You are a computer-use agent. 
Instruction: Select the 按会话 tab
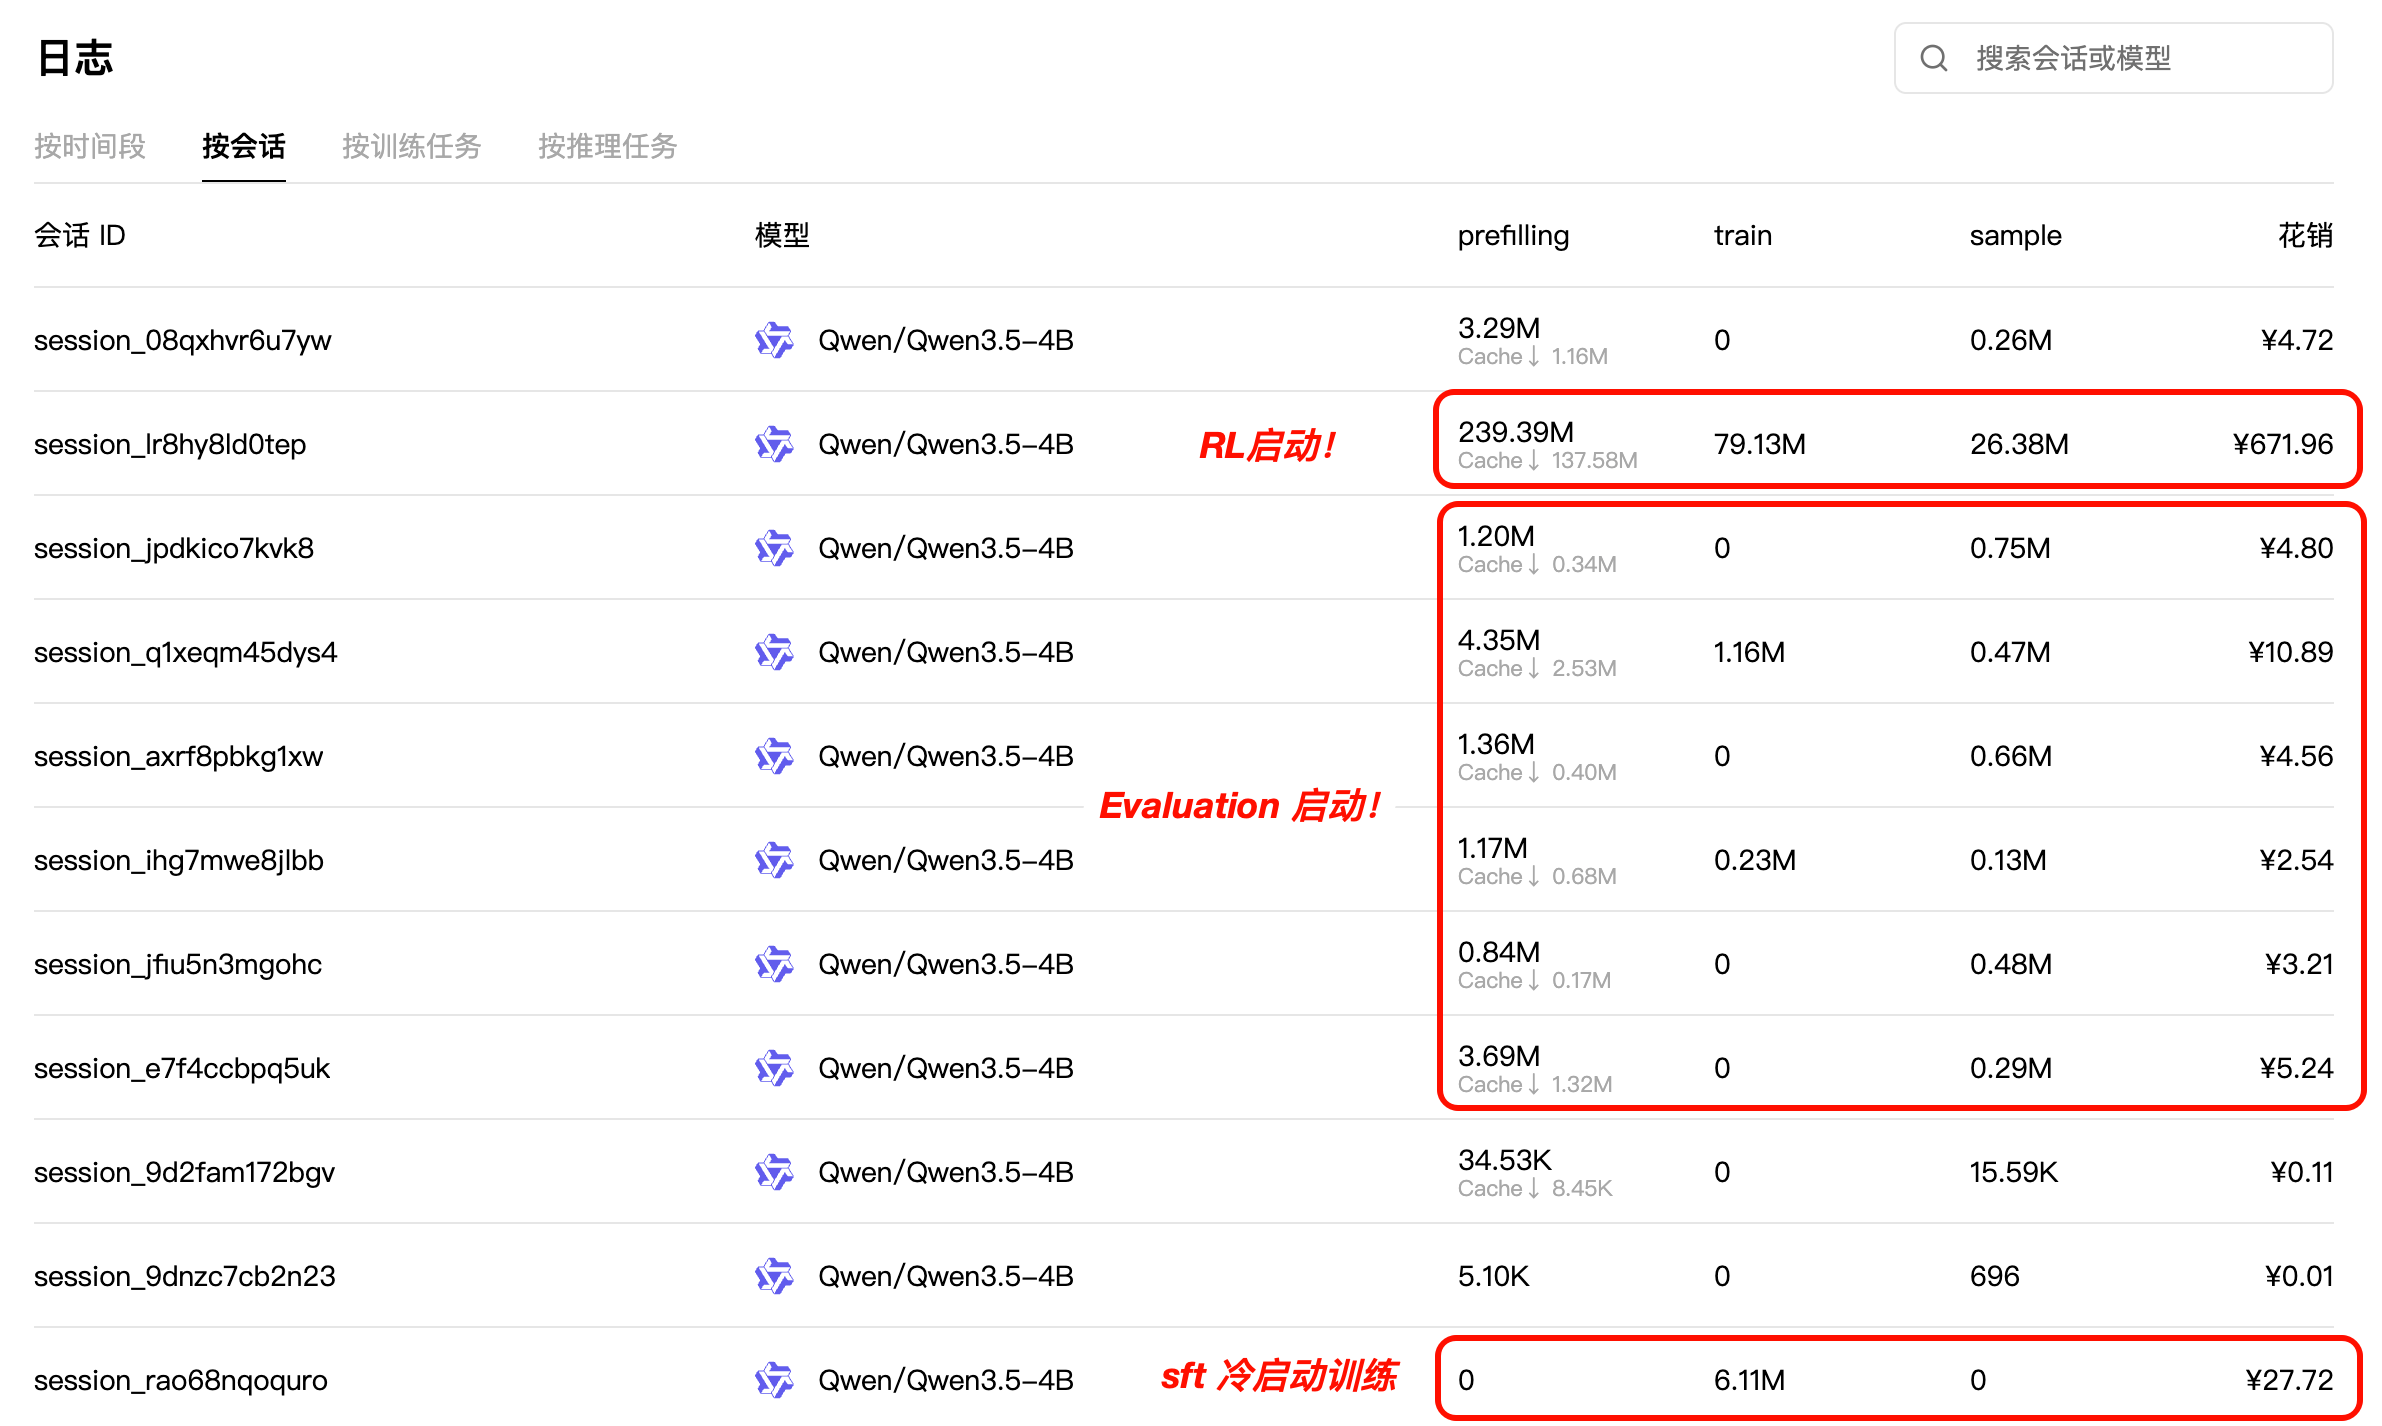tap(243, 146)
